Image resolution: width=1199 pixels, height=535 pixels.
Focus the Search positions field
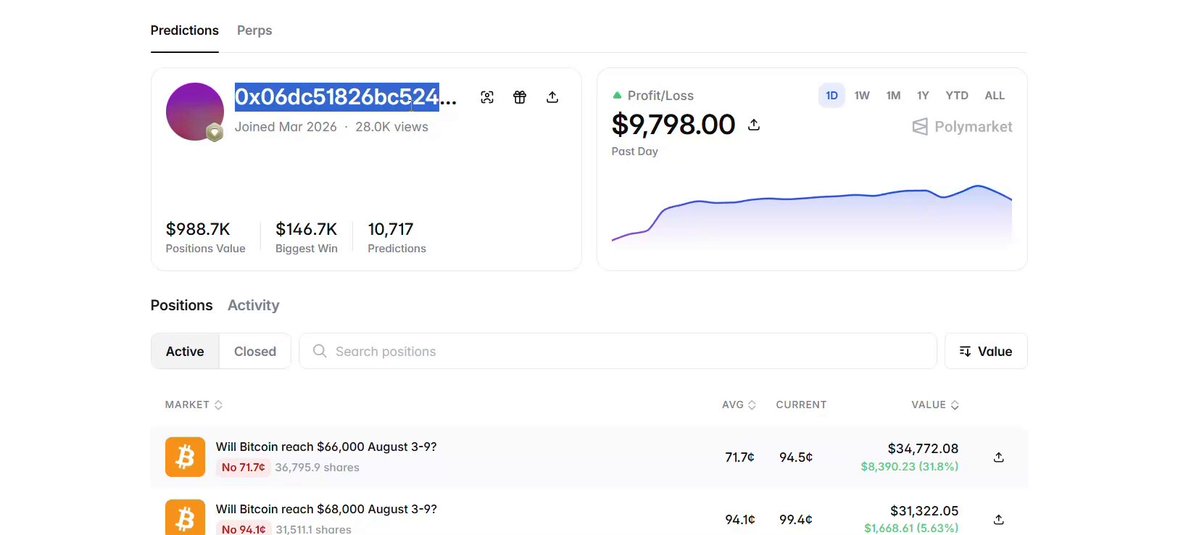tap(618, 352)
